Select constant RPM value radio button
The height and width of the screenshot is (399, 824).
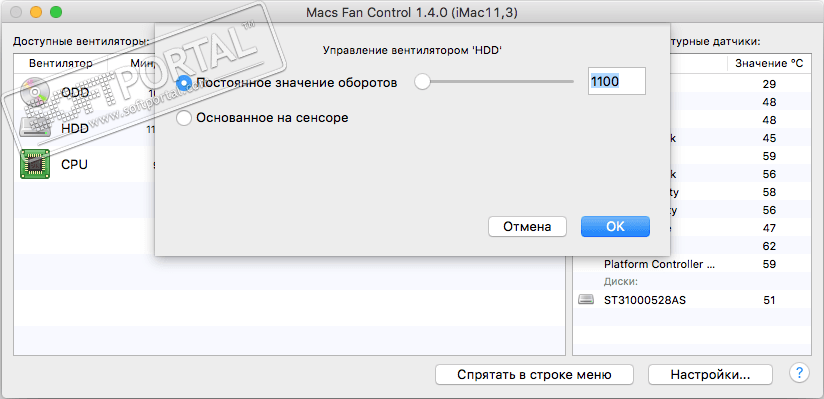pos(184,83)
